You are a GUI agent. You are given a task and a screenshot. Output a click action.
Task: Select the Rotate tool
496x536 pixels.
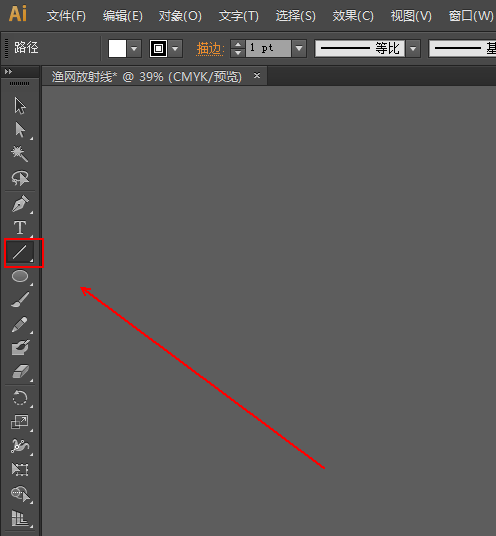tap(20, 398)
